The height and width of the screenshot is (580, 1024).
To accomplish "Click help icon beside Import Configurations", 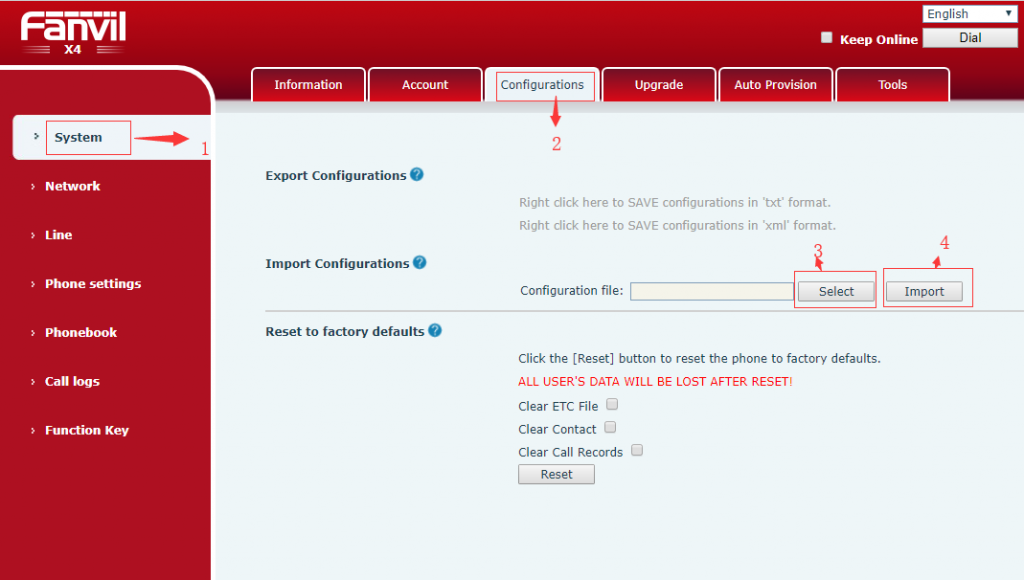I will tap(420, 263).
